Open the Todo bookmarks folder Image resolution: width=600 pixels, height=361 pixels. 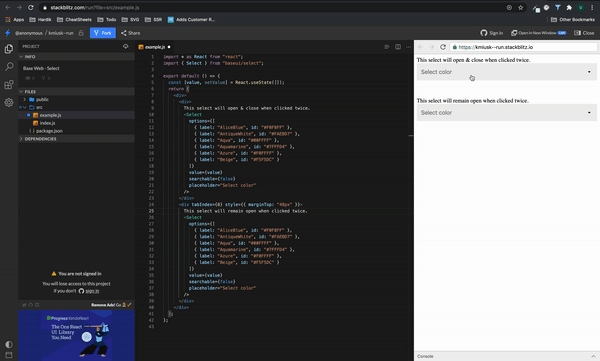pyautogui.click(x=107, y=20)
